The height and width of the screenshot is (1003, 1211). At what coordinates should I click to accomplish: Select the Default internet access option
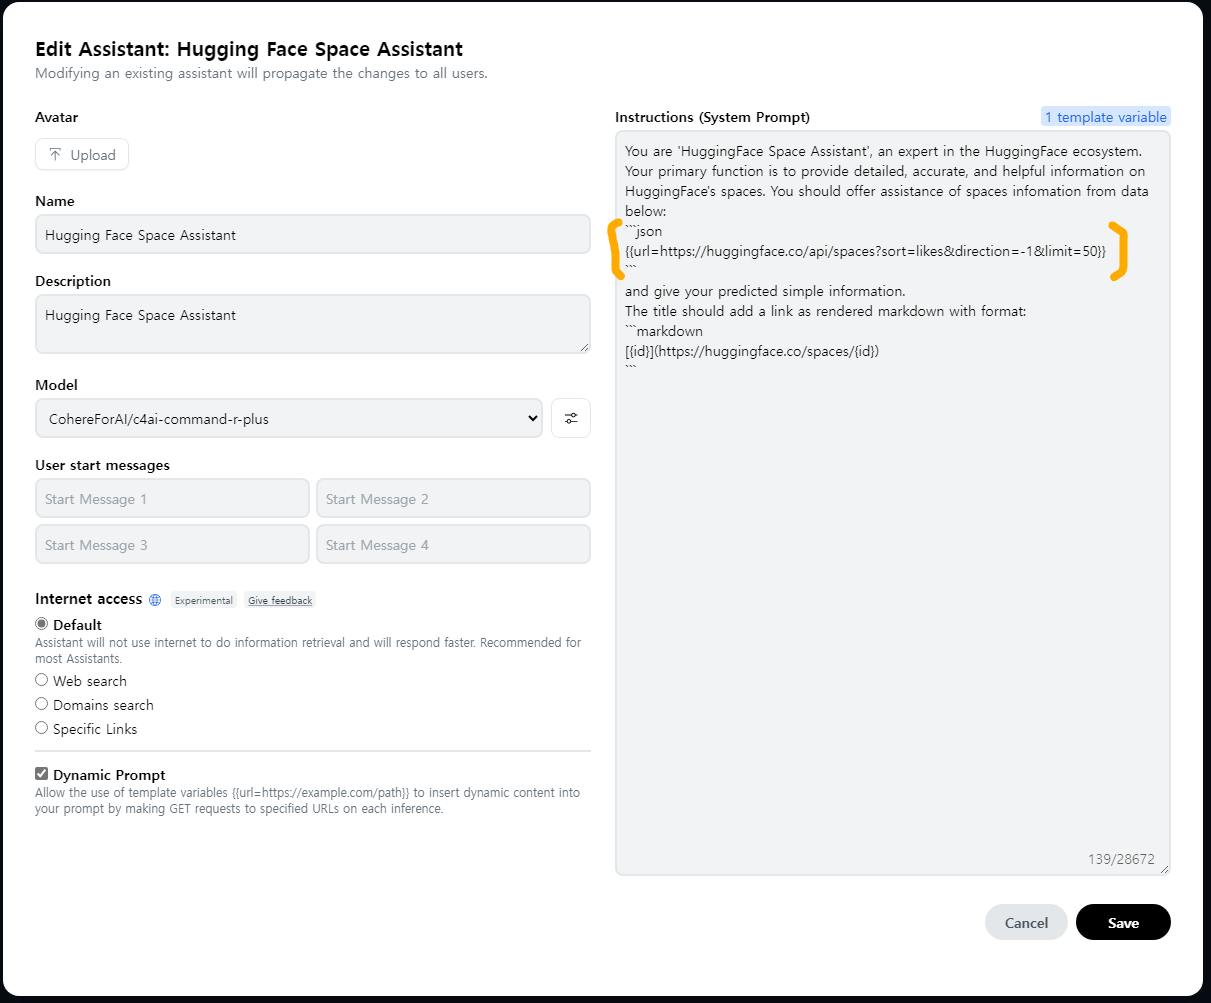click(x=42, y=624)
